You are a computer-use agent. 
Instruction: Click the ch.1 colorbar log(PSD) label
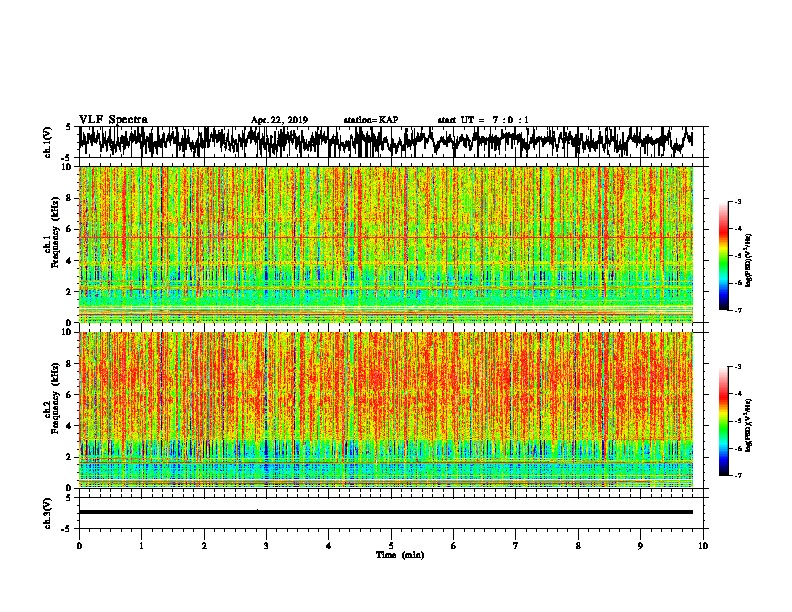(x=748, y=260)
